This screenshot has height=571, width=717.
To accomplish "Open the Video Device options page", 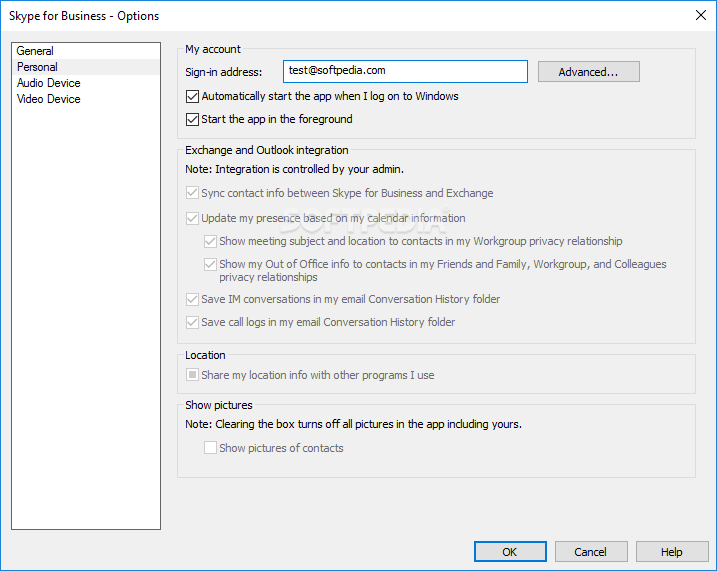I will (86, 99).
